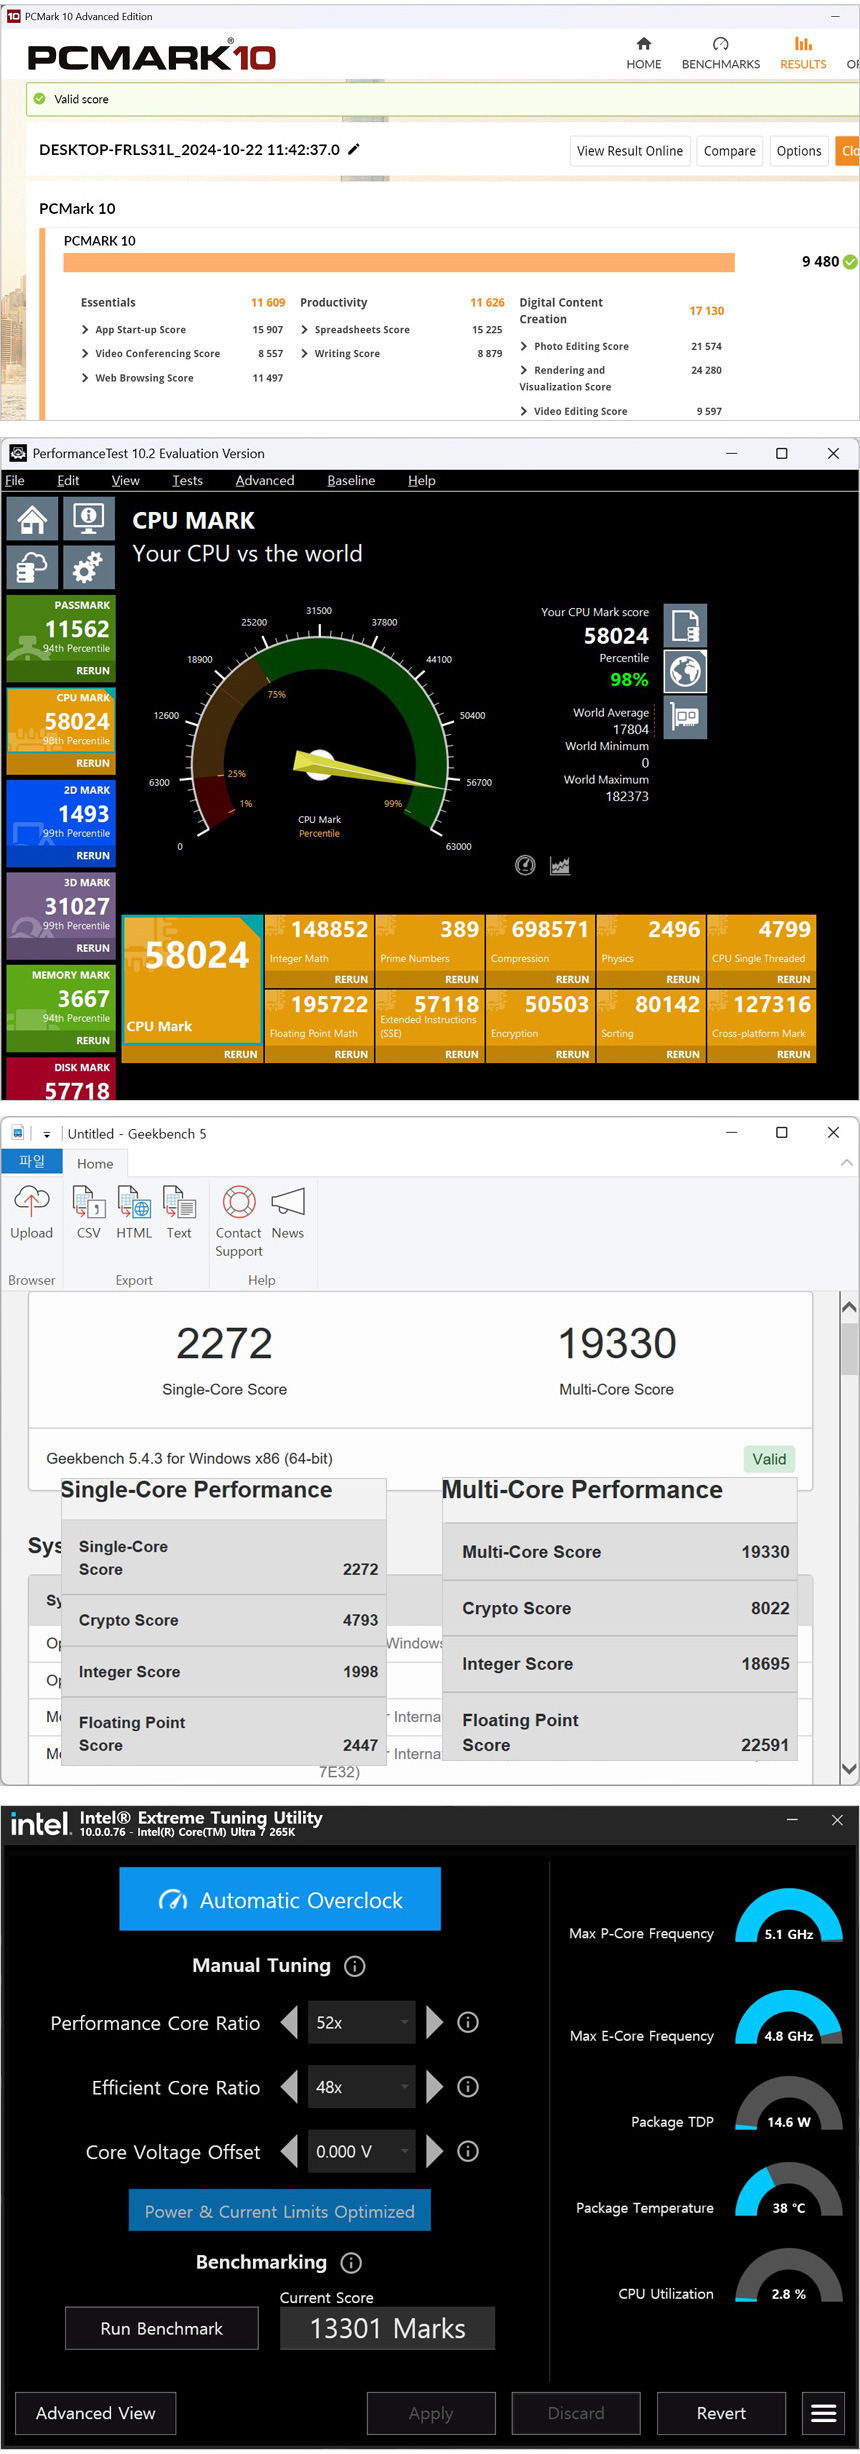860x2454 pixels.
Task: Go to the HOME tab in PCMark 10
Action: (644, 54)
